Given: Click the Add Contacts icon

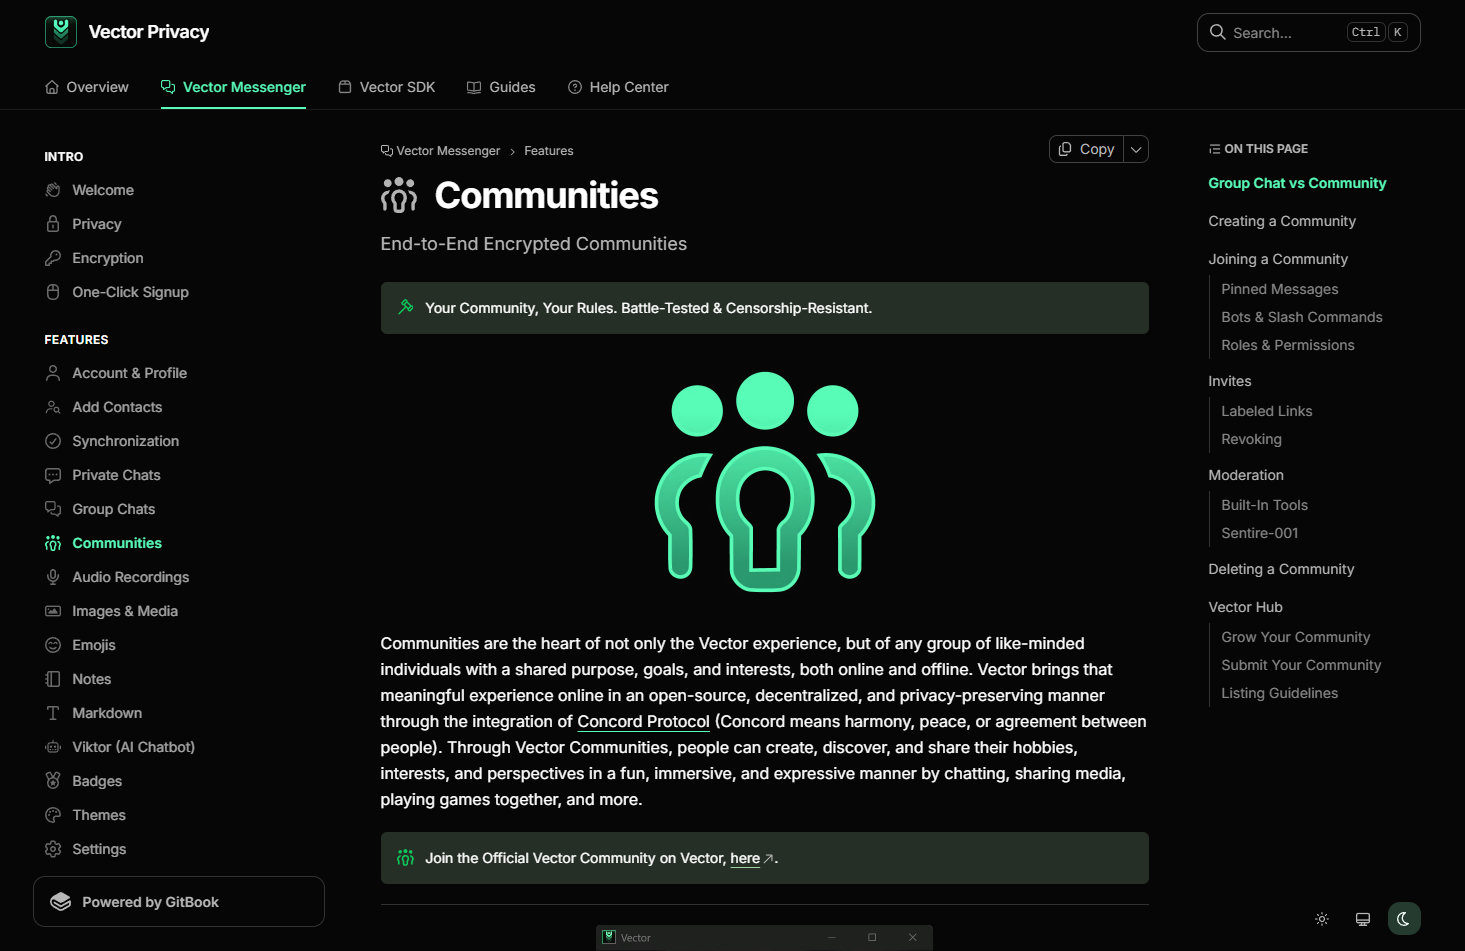Looking at the screenshot, I should click(x=53, y=407).
